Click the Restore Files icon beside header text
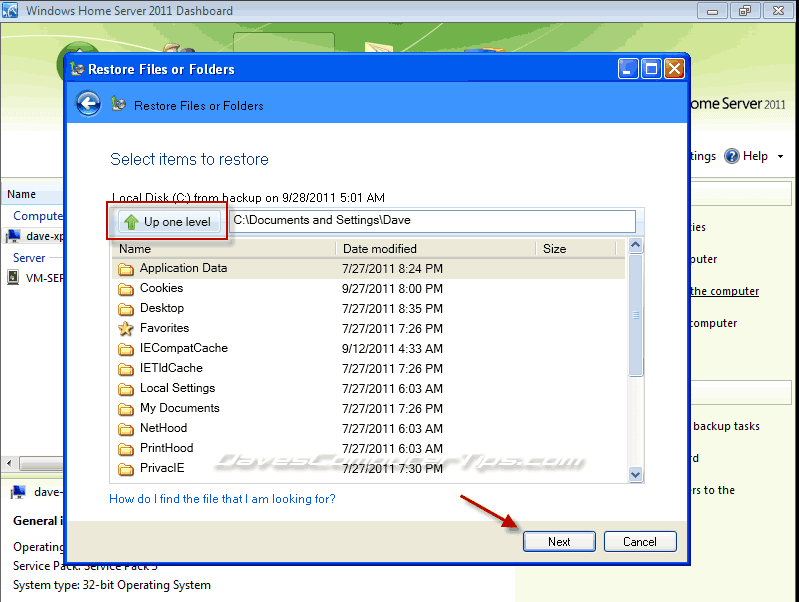The image size is (799, 602). pyautogui.click(x=118, y=104)
